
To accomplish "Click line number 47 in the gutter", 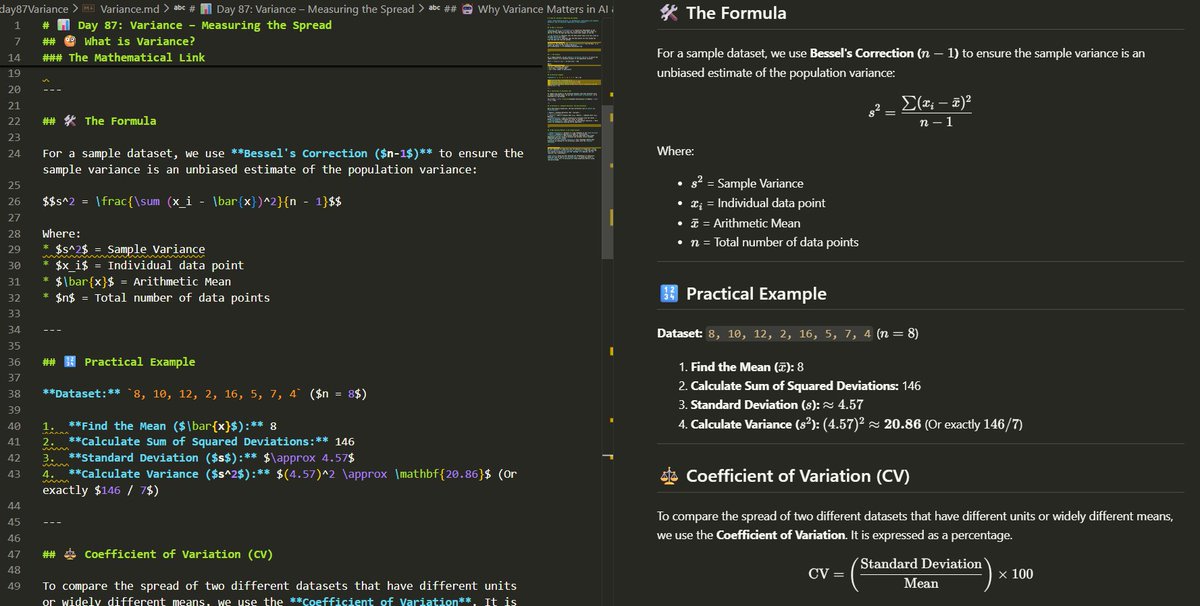I will (x=14, y=553).
